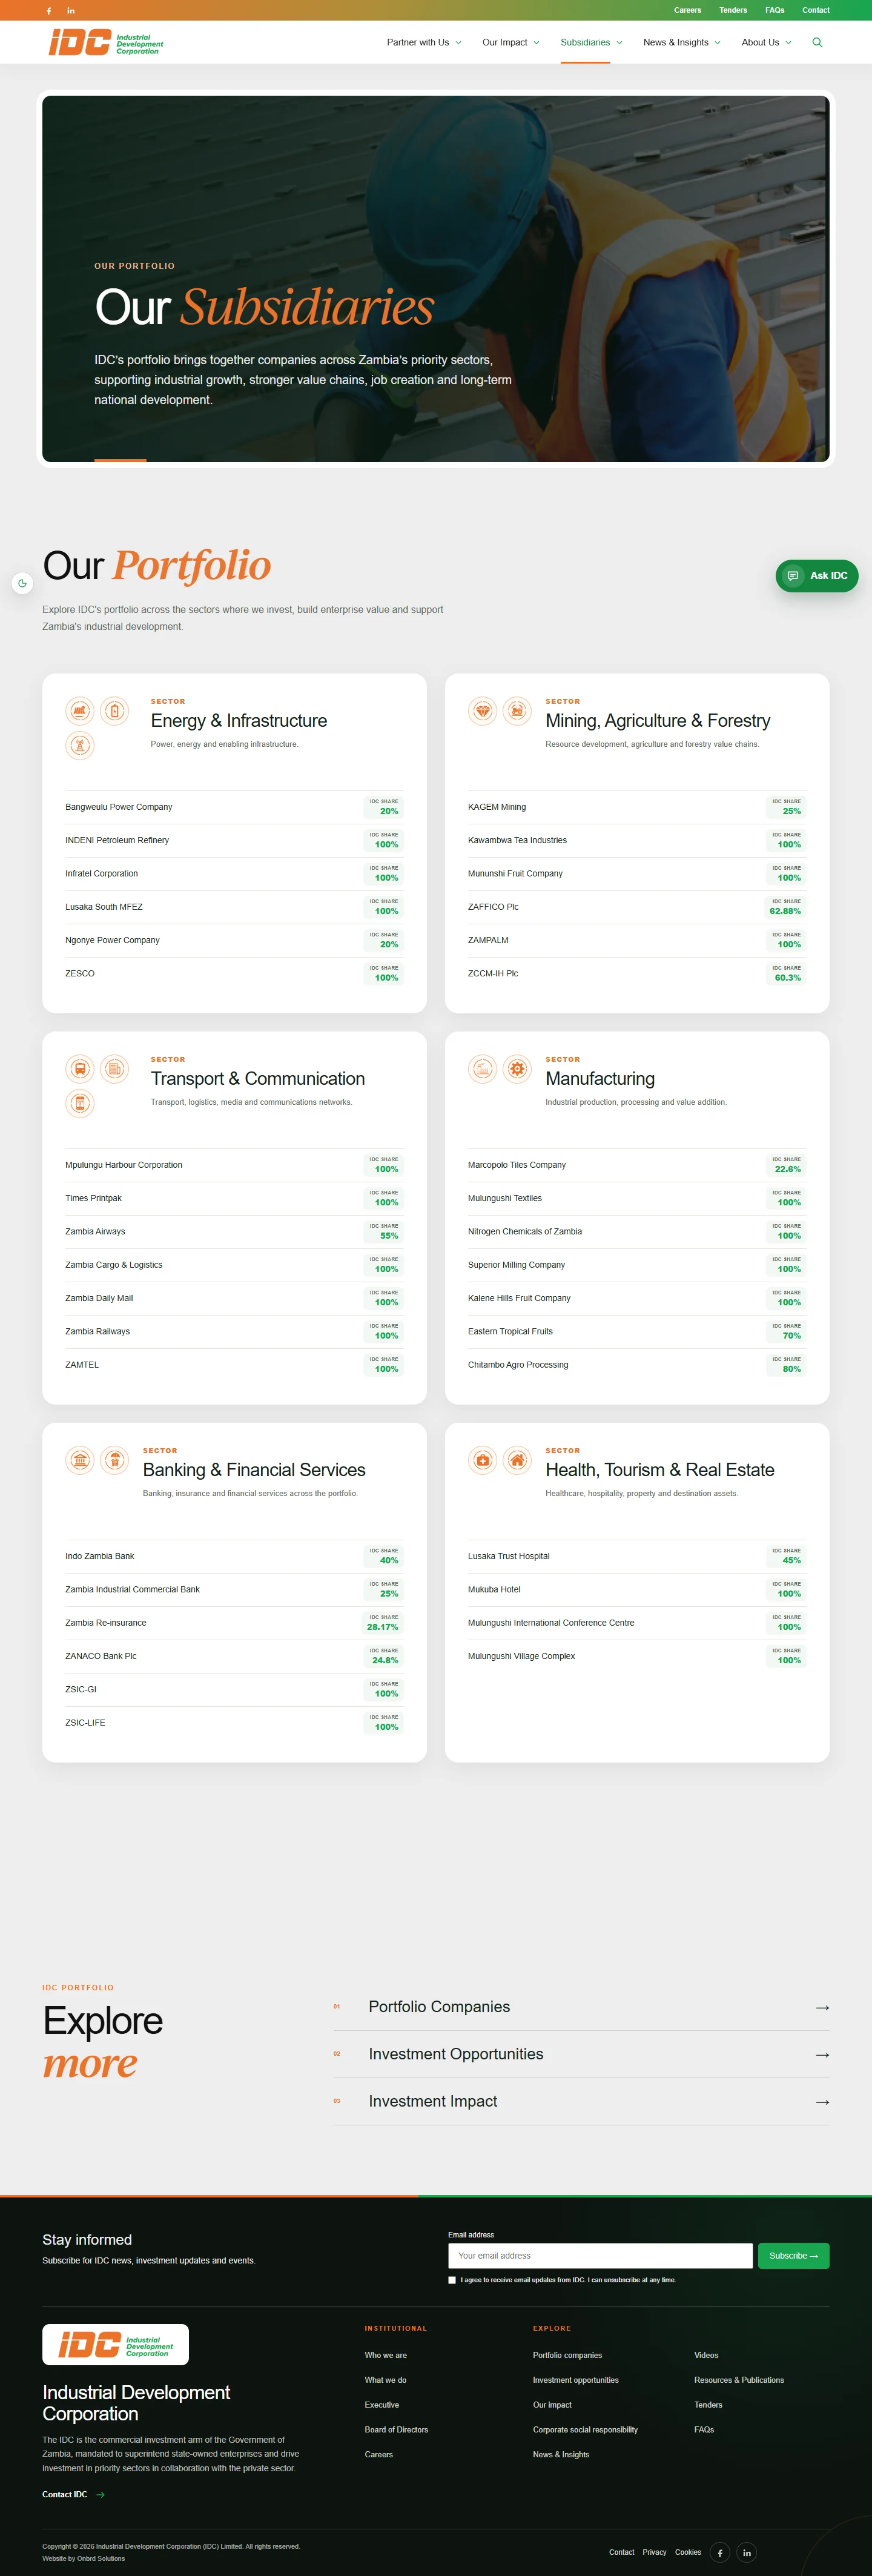Click the footer LinkedIn circle icon
Viewport: 872px width, 2576px height.
pyautogui.click(x=747, y=2552)
